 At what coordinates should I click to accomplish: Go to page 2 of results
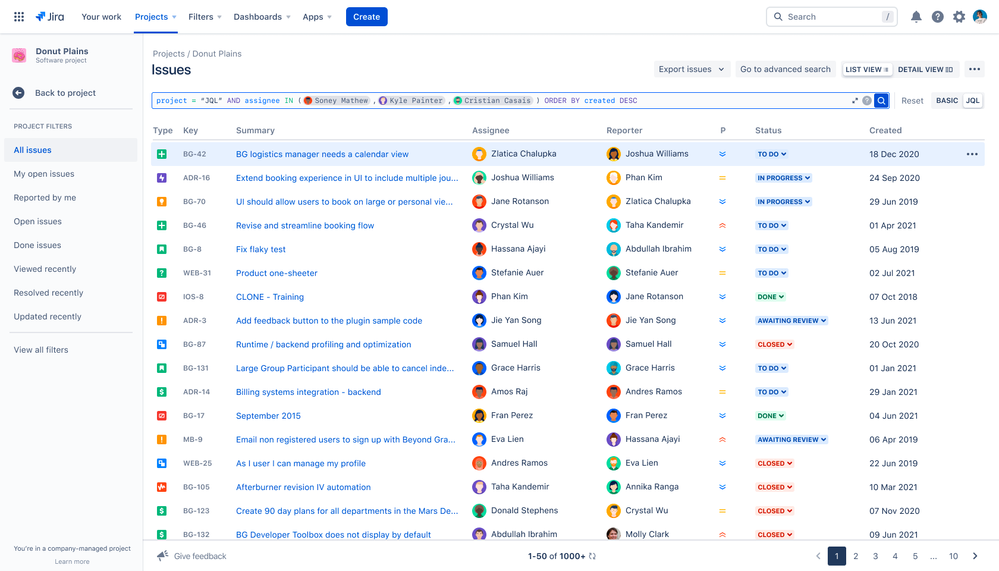856,556
